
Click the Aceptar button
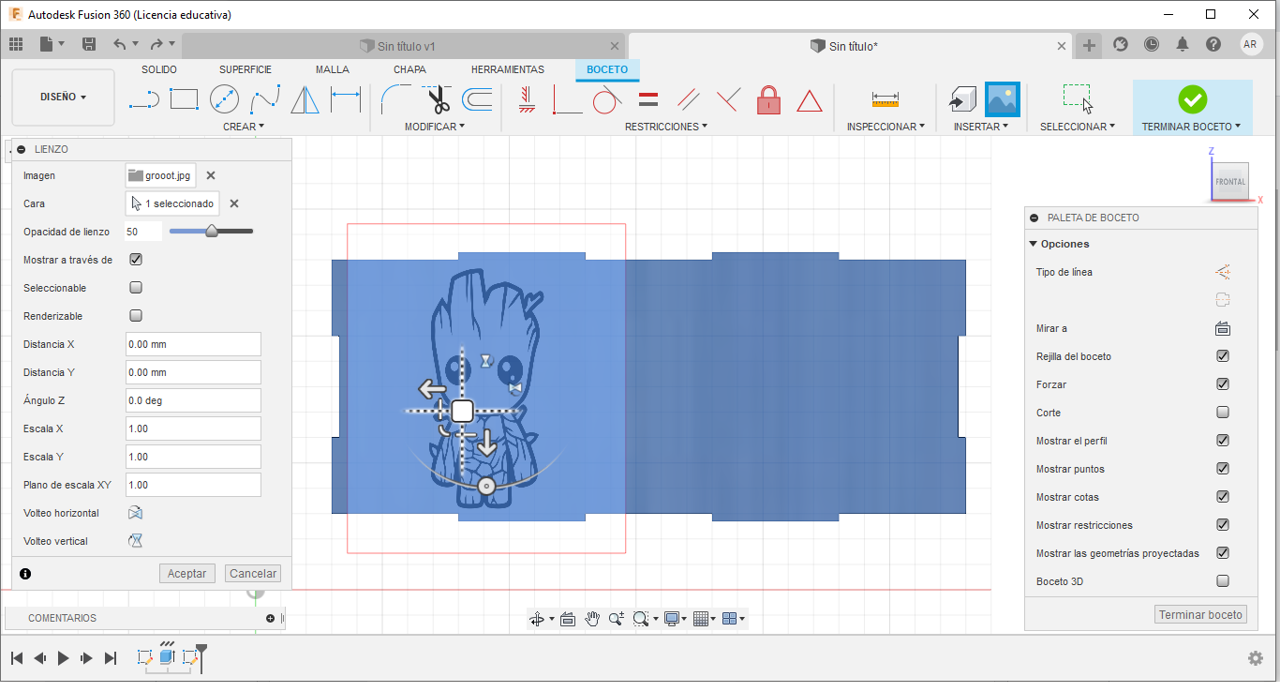(x=187, y=573)
